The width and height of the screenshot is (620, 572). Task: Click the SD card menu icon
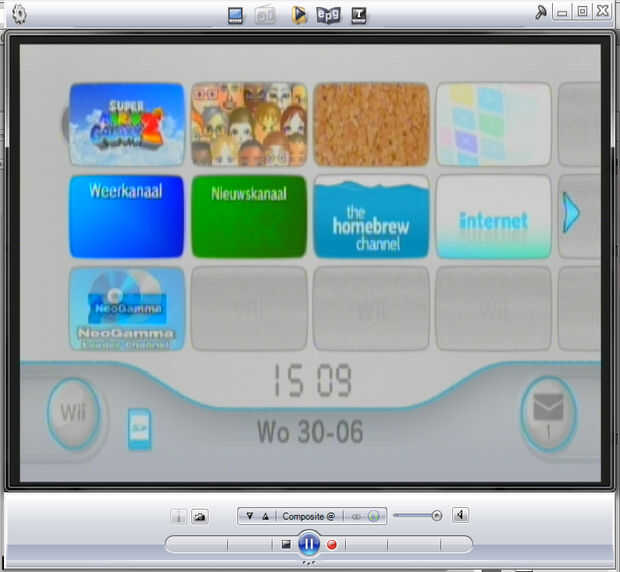[x=140, y=429]
